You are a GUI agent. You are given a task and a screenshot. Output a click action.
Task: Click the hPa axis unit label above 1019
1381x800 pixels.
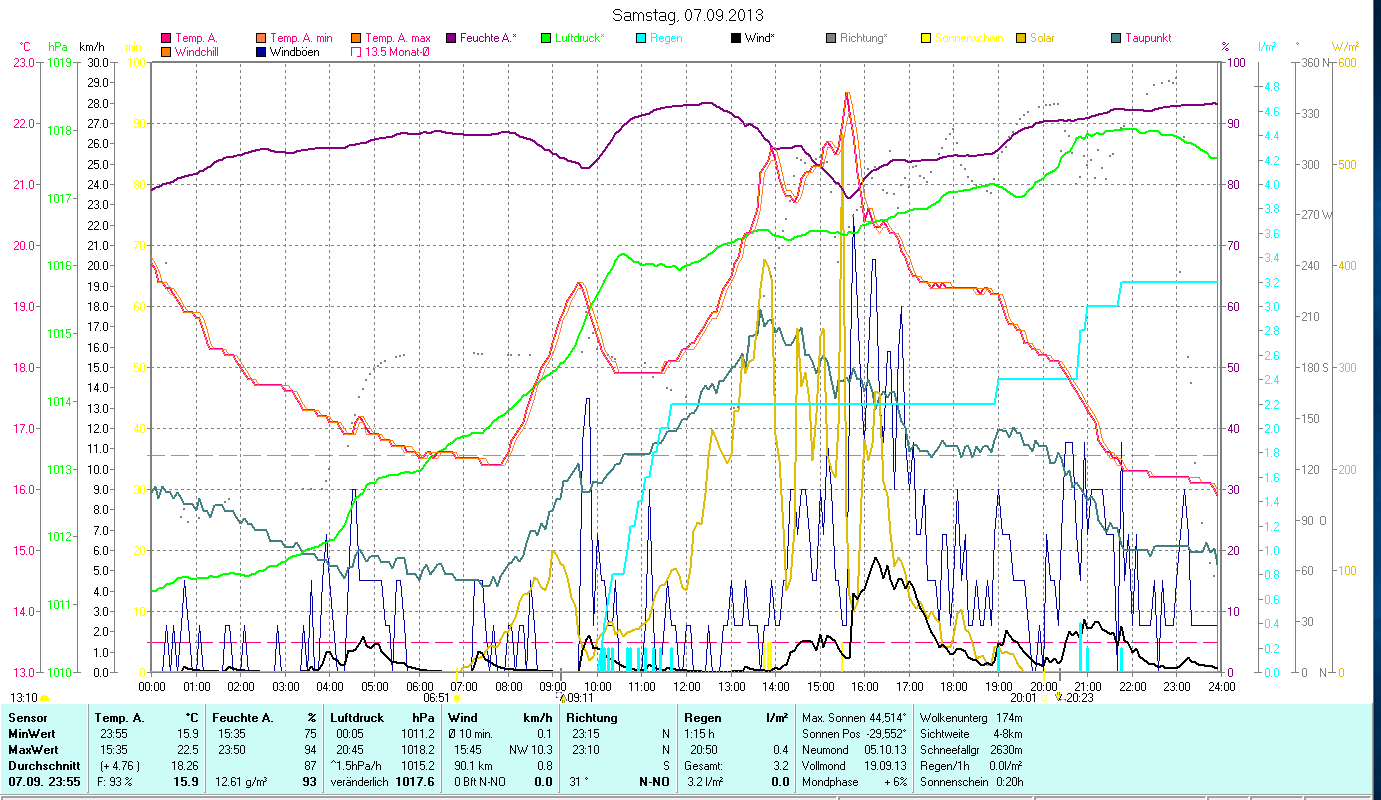click(58, 47)
